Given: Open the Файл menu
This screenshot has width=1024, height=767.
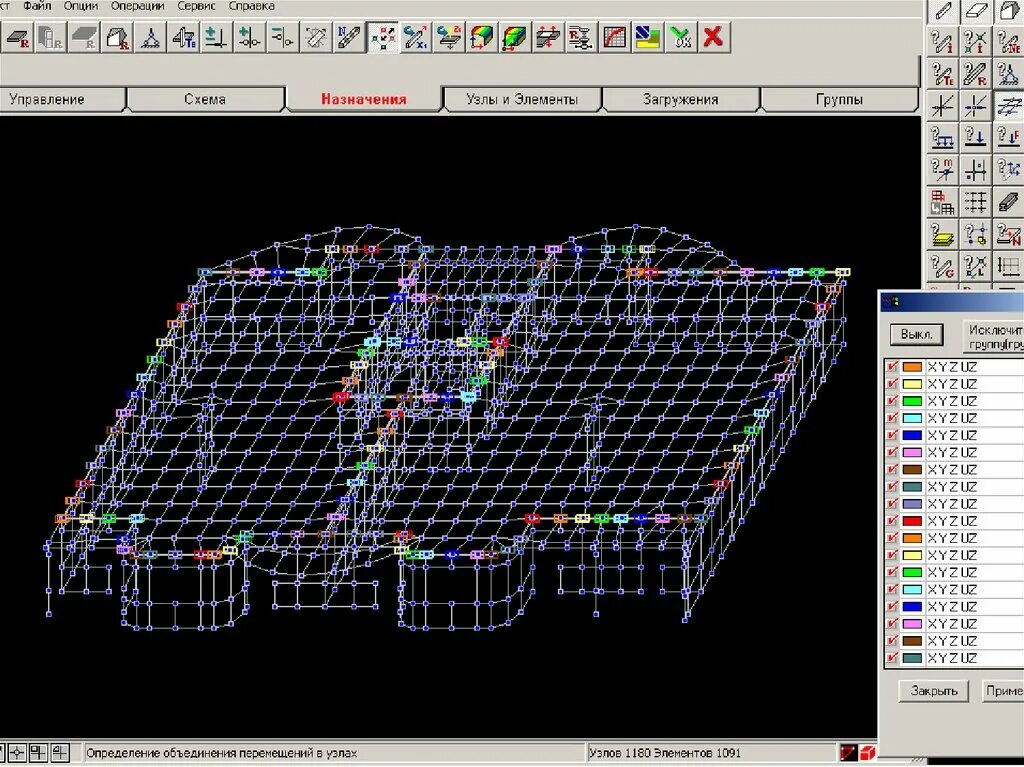Looking at the screenshot, I should (37, 6).
